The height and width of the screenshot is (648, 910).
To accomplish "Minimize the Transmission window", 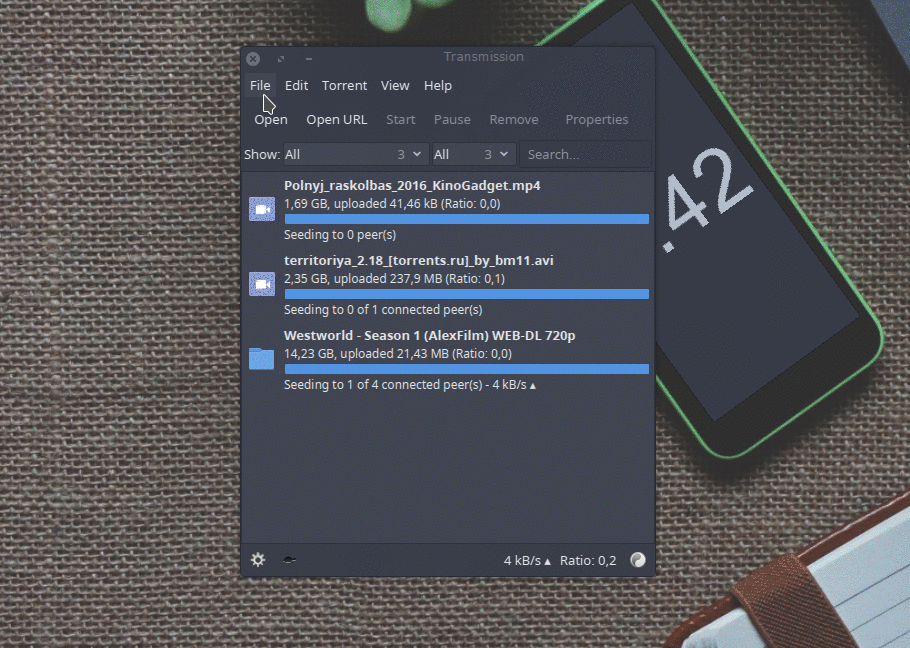I will [309, 59].
